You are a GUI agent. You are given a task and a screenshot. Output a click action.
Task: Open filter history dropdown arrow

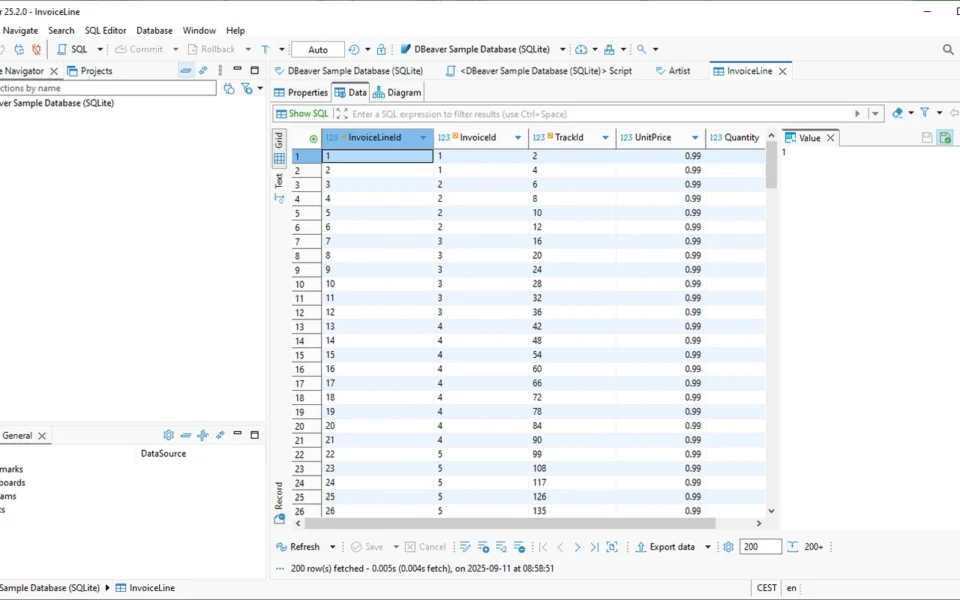click(876, 114)
